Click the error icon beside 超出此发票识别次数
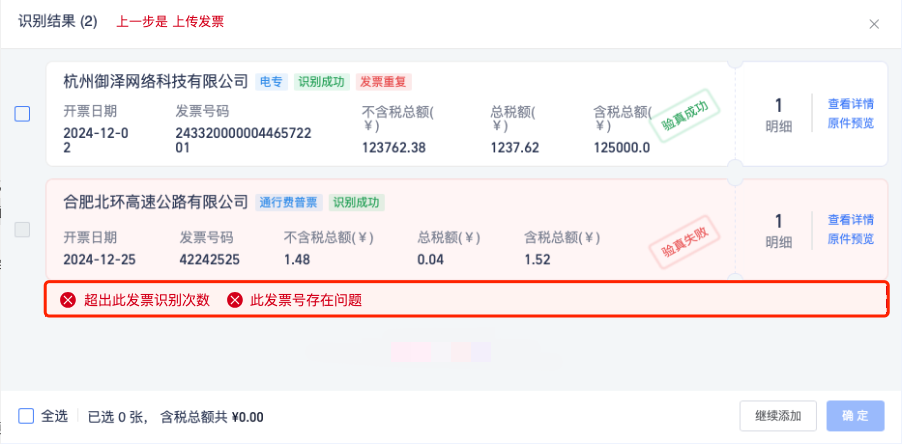Image resolution: width=902 pixels, height=444 pixels. (68, 300)
